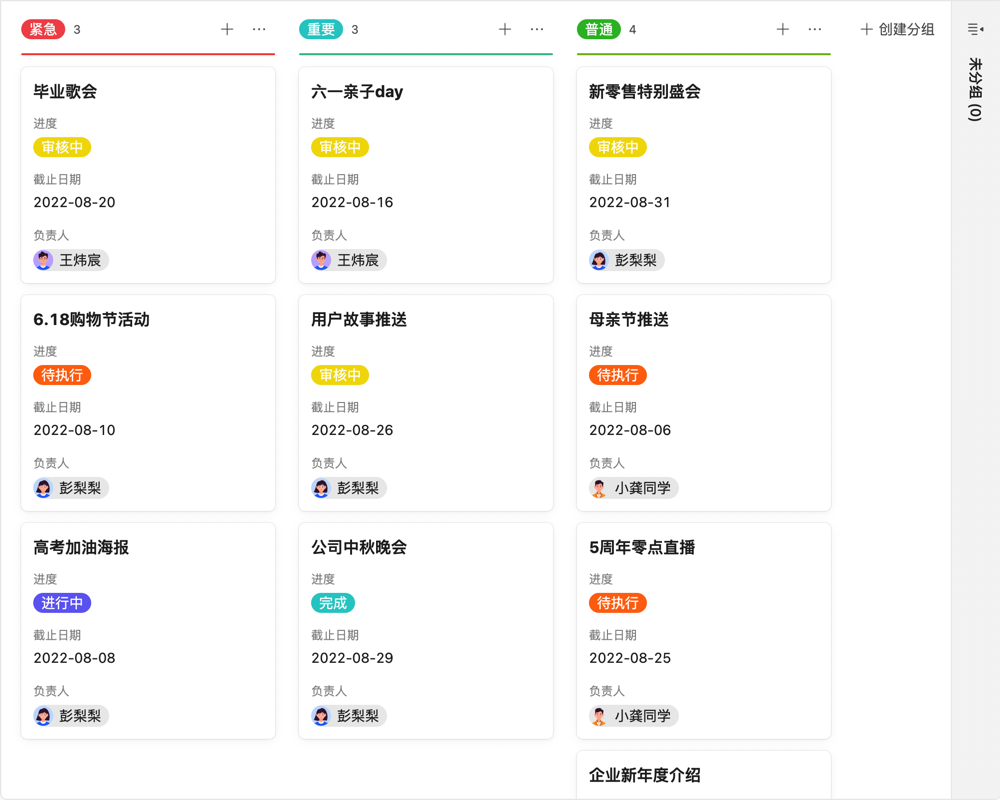Add a new task to the 重要 column
Image resolution: width=1000 pixels, height=800 pixels.
click(x=505, y=29)
